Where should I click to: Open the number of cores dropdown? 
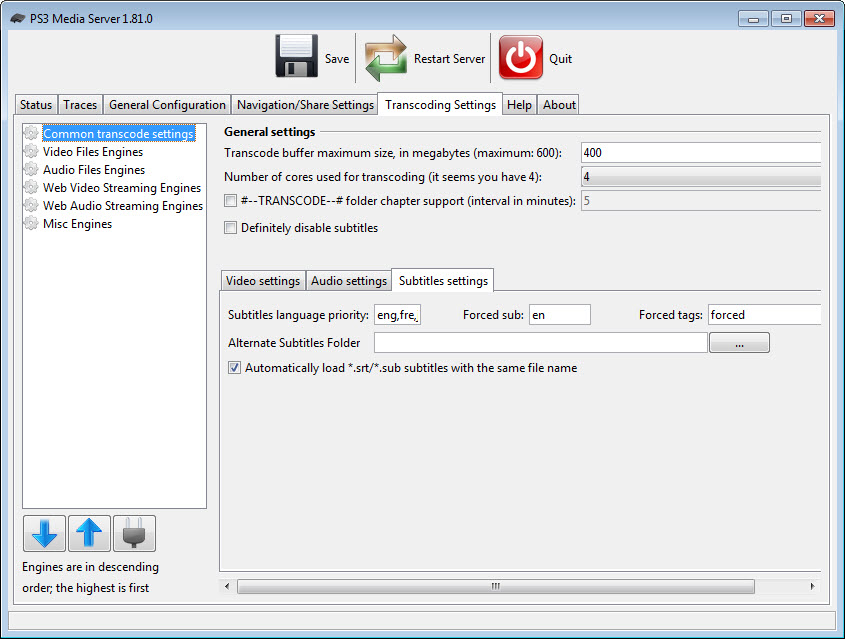click(x=701, y=177)
